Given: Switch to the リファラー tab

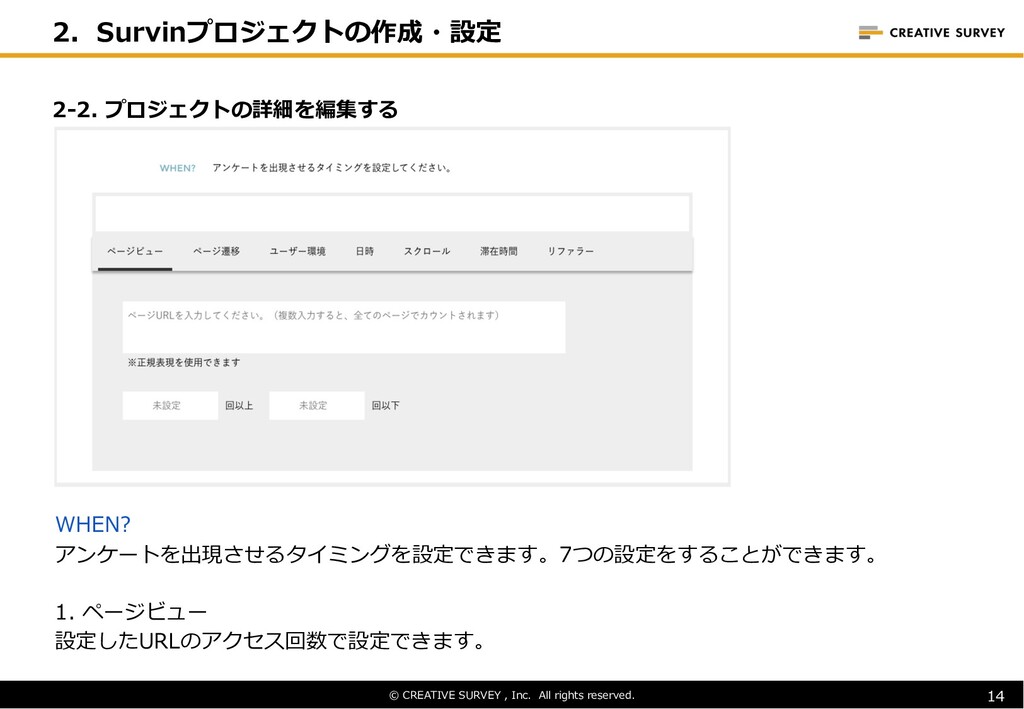Looking at the screenshot, I should pyautogui.click(x=570, y=251).
